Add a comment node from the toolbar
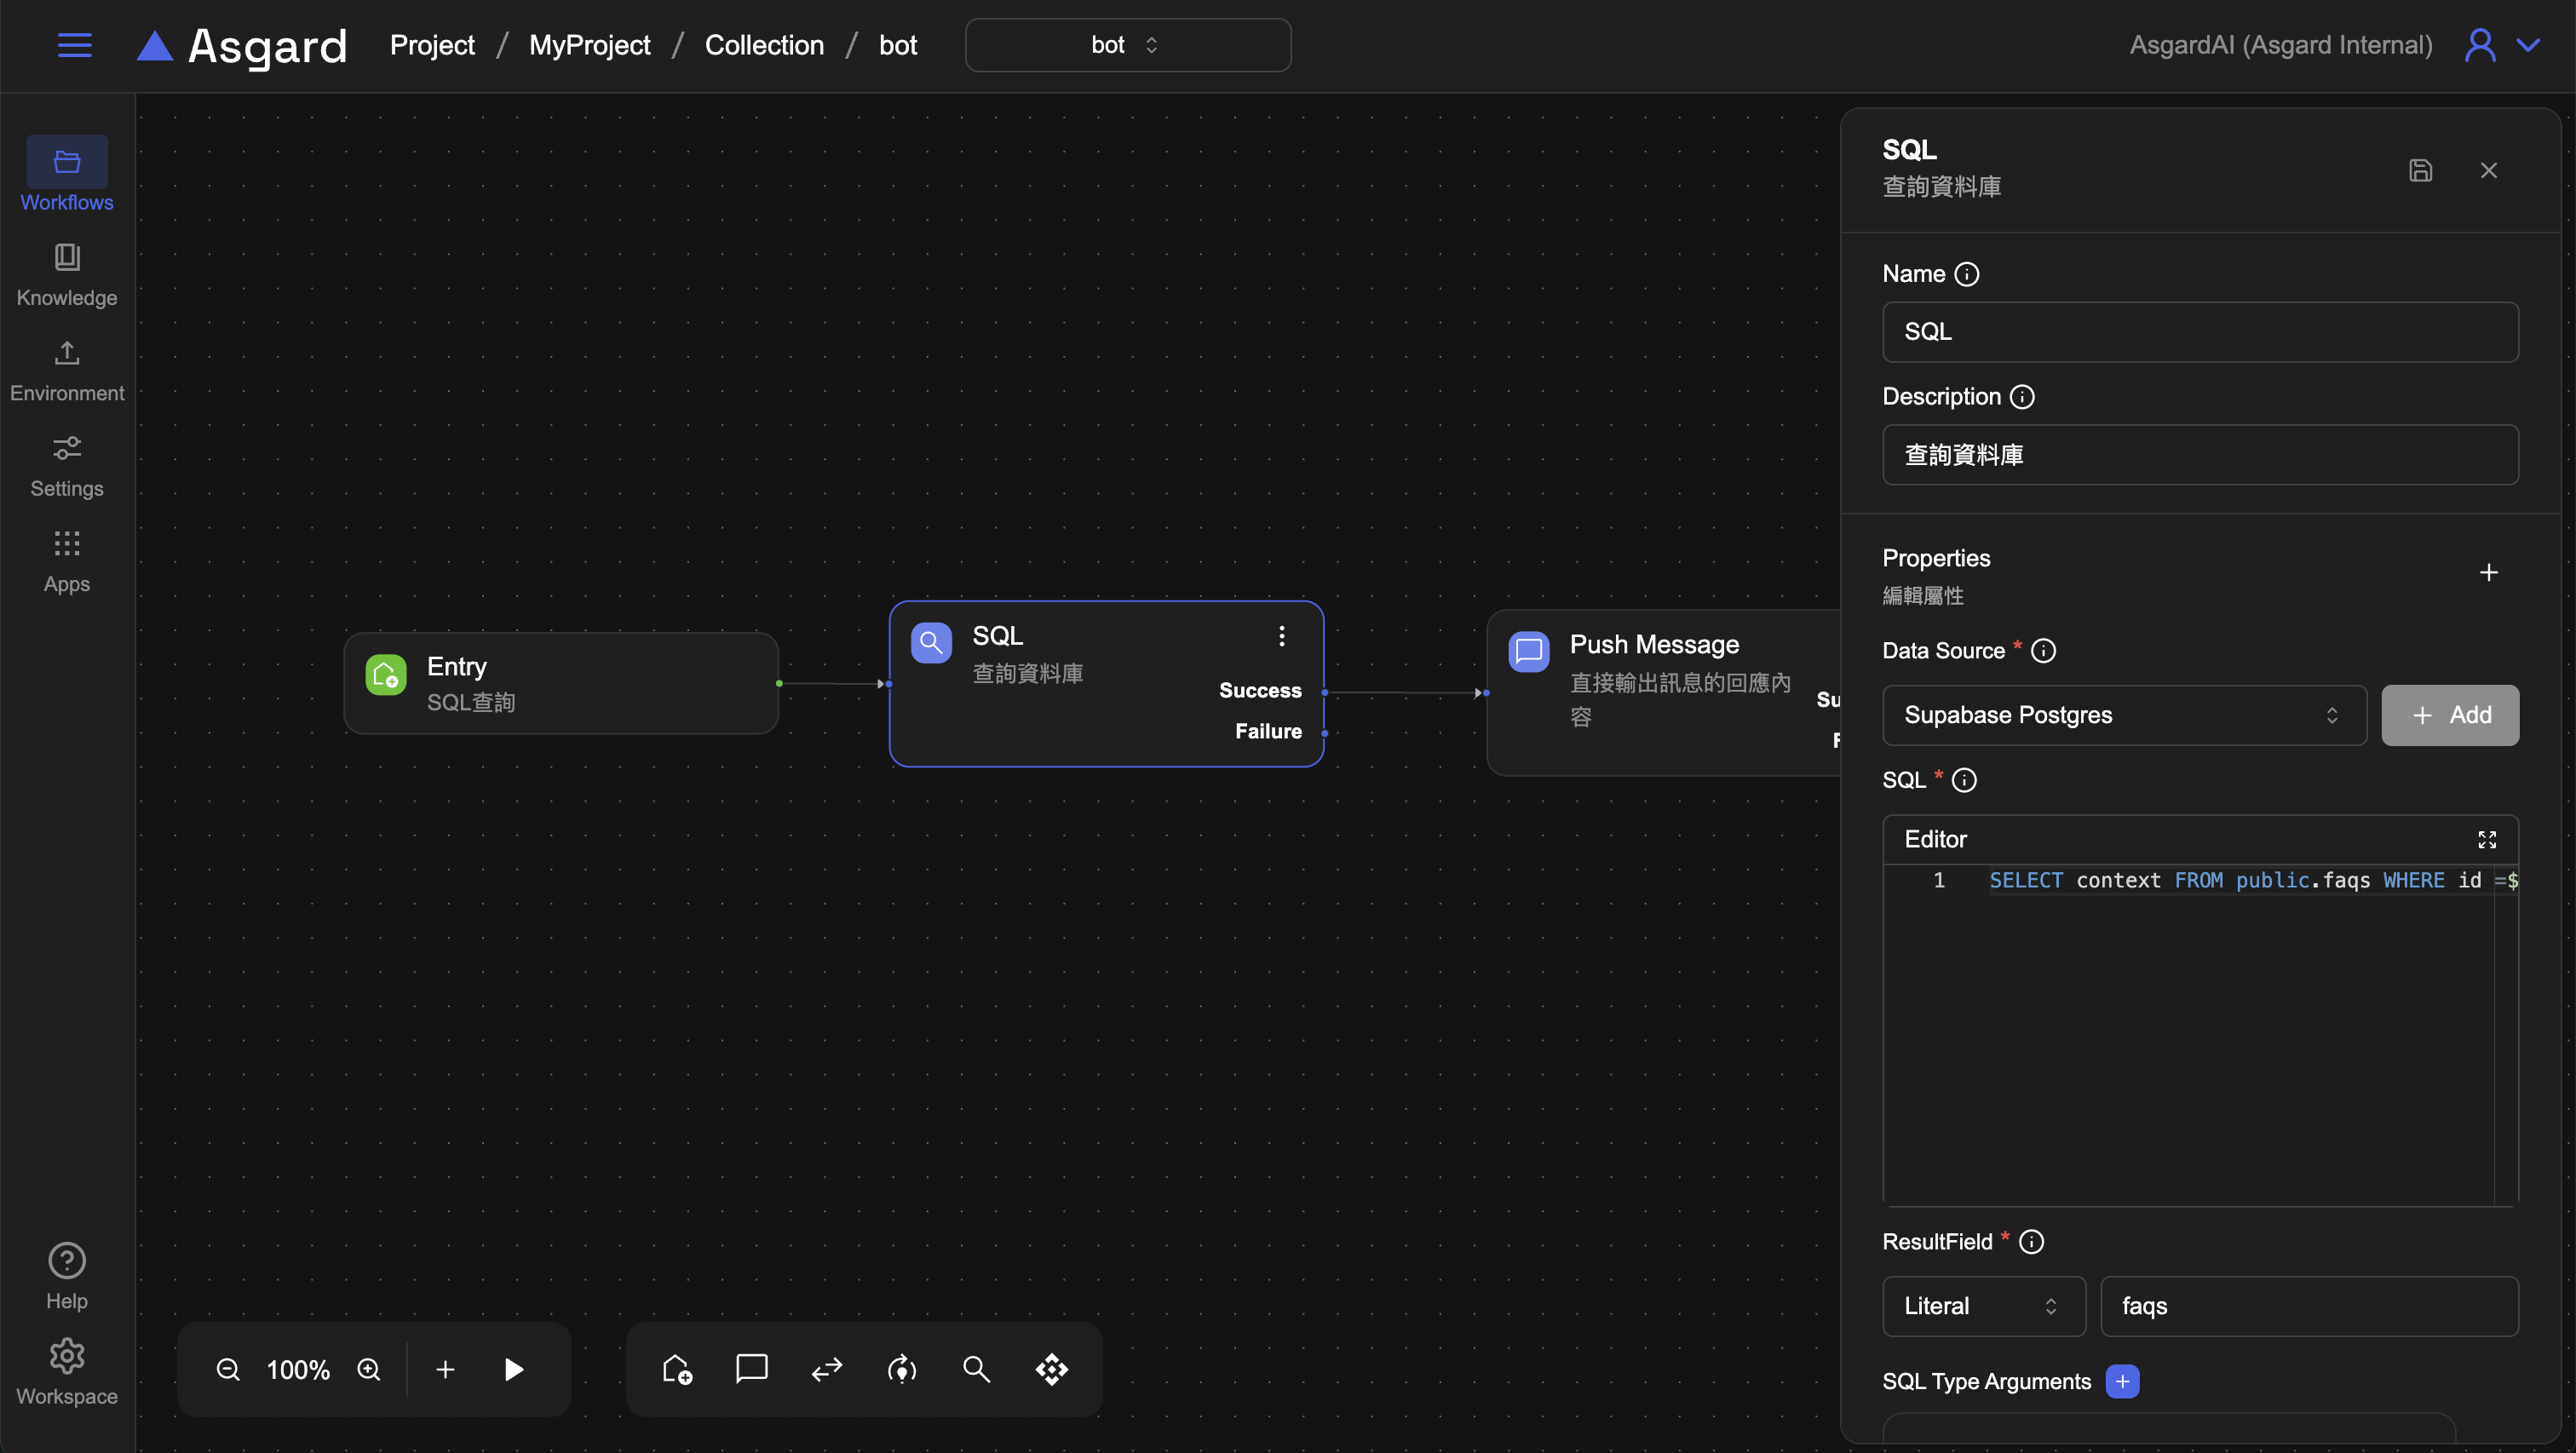Image resolution: width=2576 pixels, height=1453 pixels. (x=751, y=1369)
